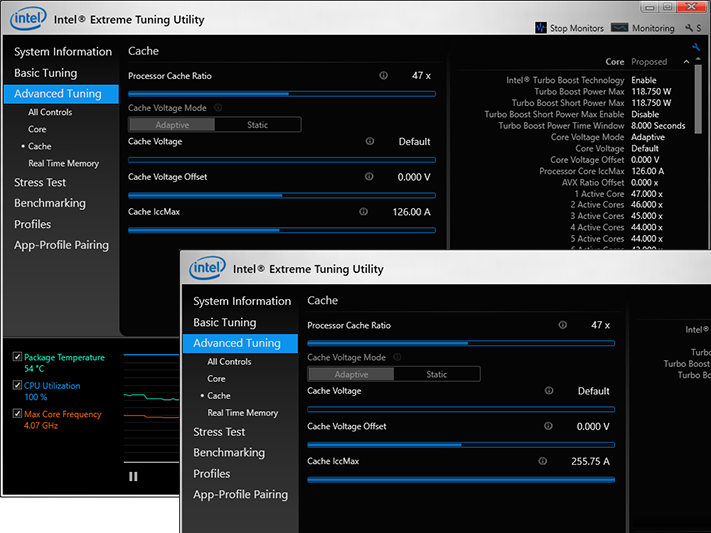
Task: Click info icon for Cache Voltage Offset in back window
Action: click(x=369, y=176)
